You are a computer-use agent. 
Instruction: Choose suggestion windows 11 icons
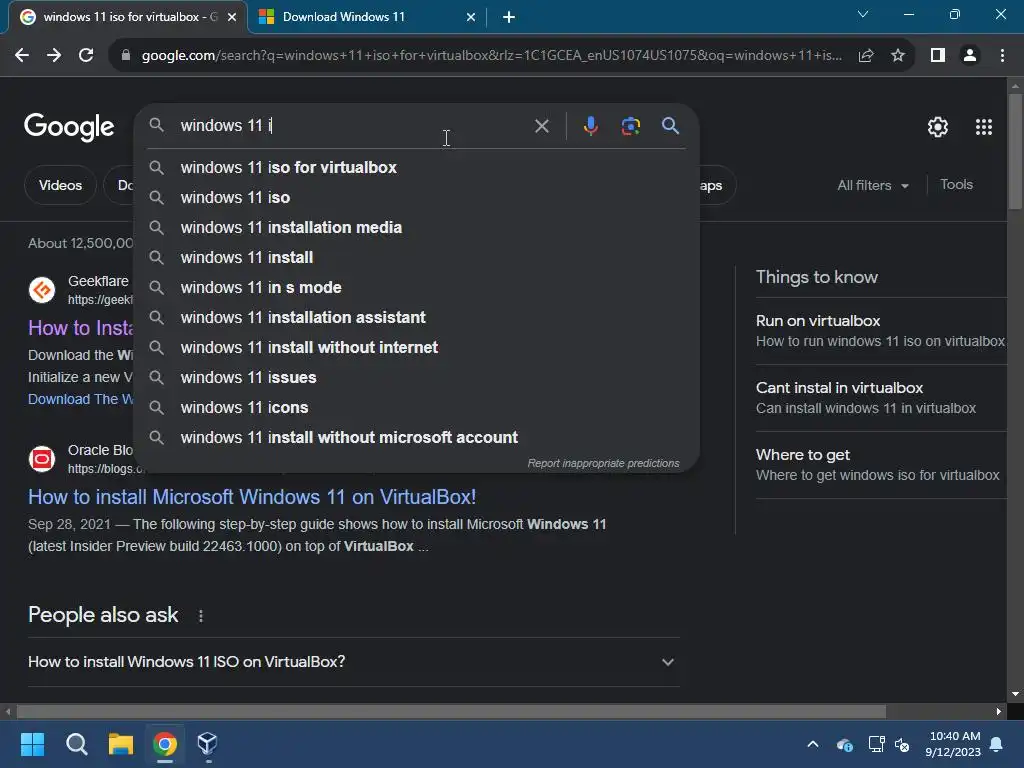point(417,408)
